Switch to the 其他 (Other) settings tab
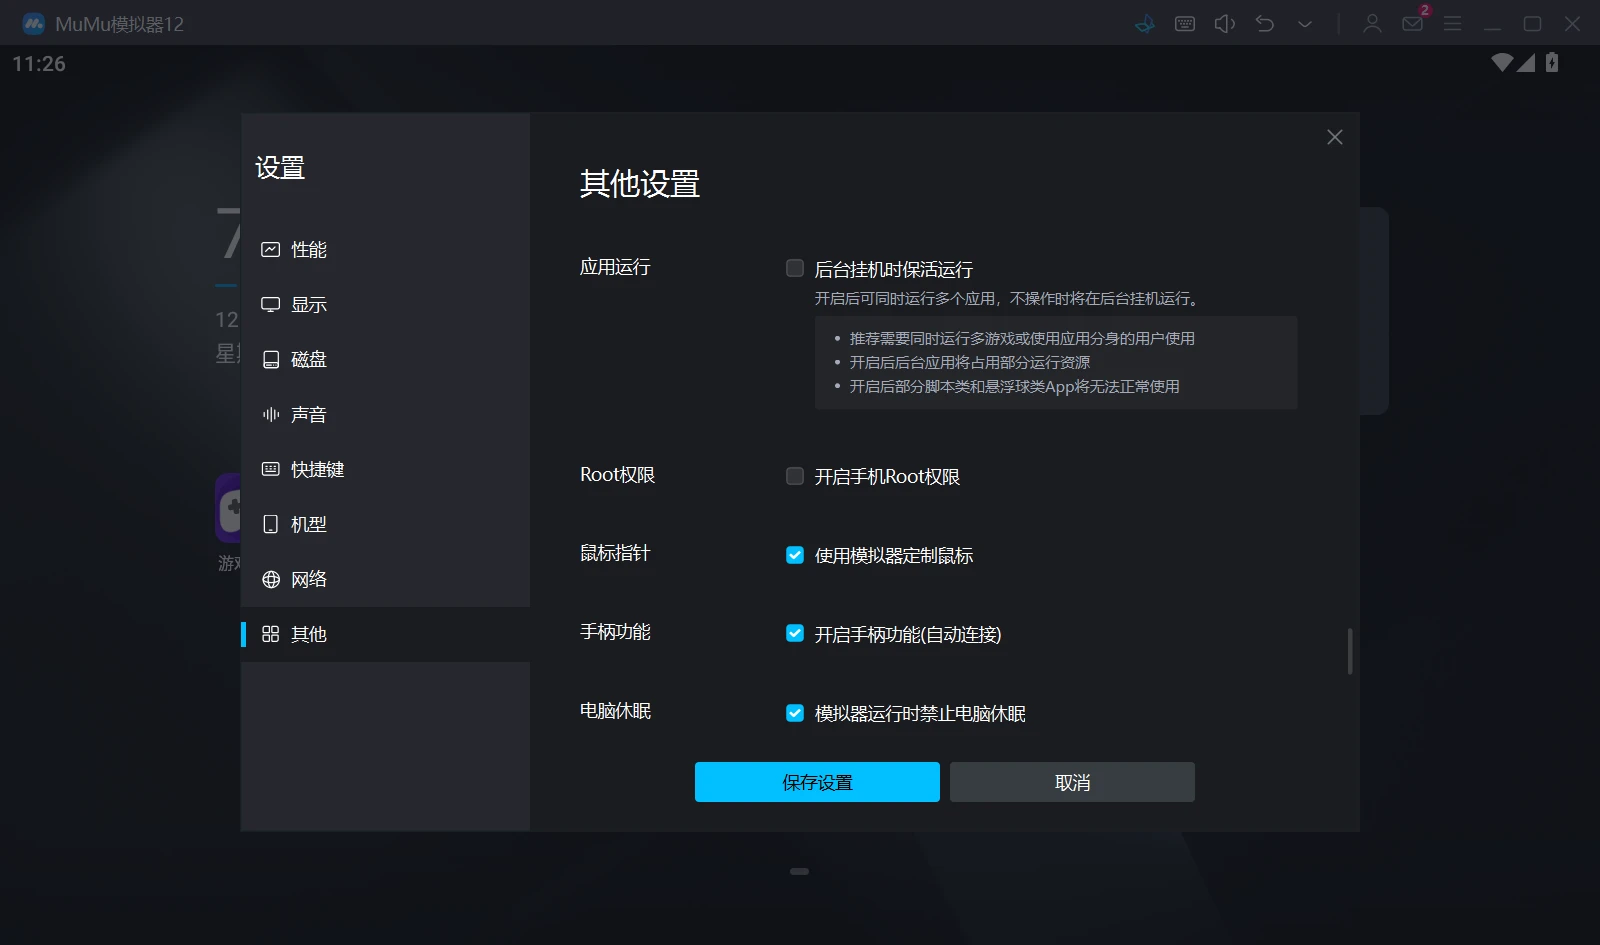This screenshot has width=1600, height=945. click(x=306, y=634)
